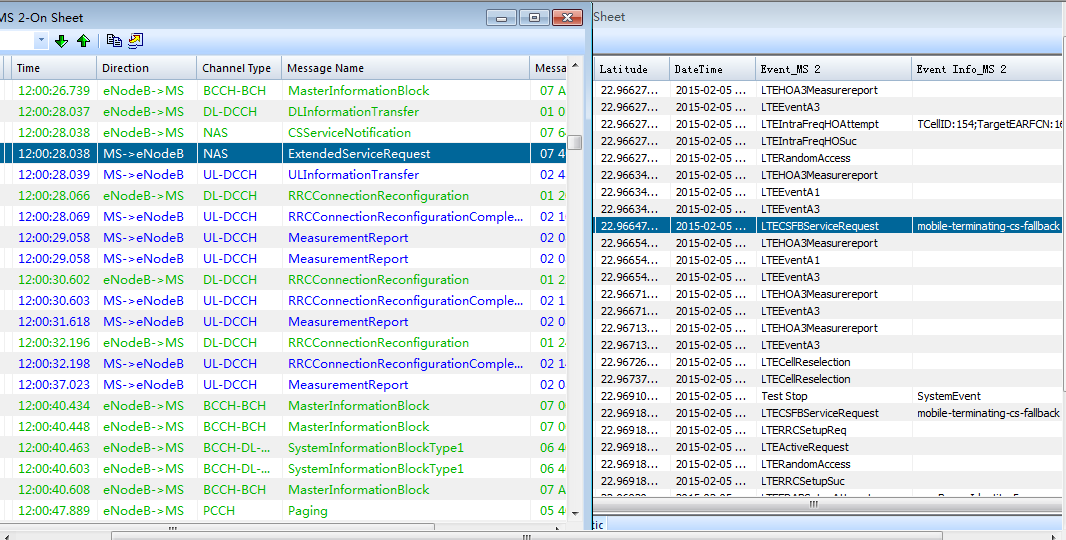1066x540 pixels.
Task: Click the Event Info_MS 2 column header
Action: (988, 69)
